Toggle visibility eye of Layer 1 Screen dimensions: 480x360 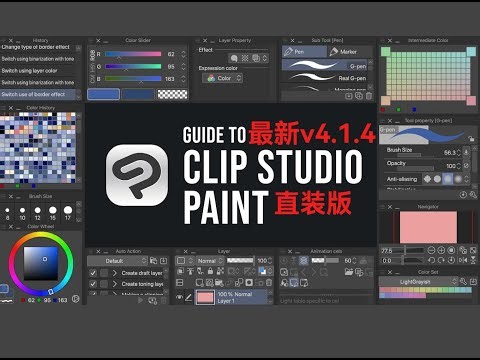pyautogui.click(x=180, y=297)
